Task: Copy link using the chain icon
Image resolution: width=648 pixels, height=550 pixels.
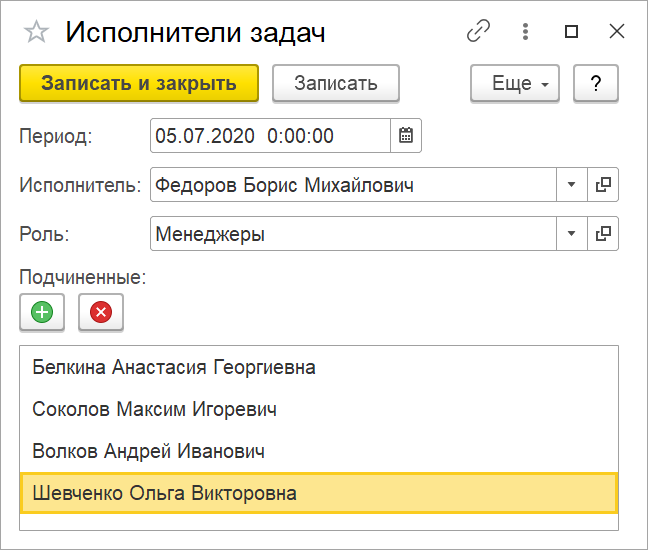Action: (478, 31)
